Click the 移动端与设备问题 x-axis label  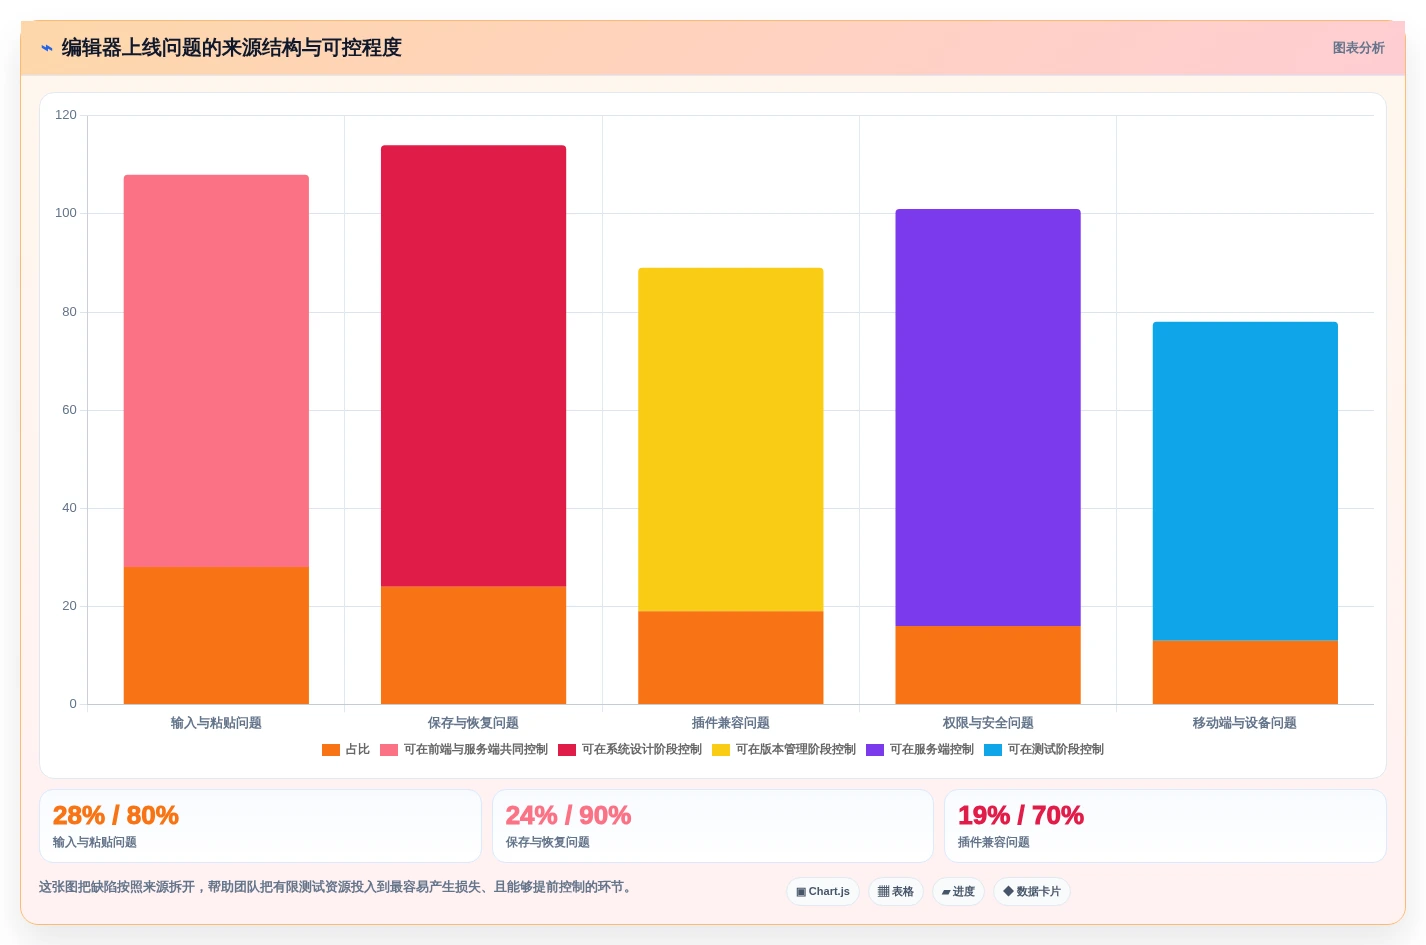point(1245,723)
